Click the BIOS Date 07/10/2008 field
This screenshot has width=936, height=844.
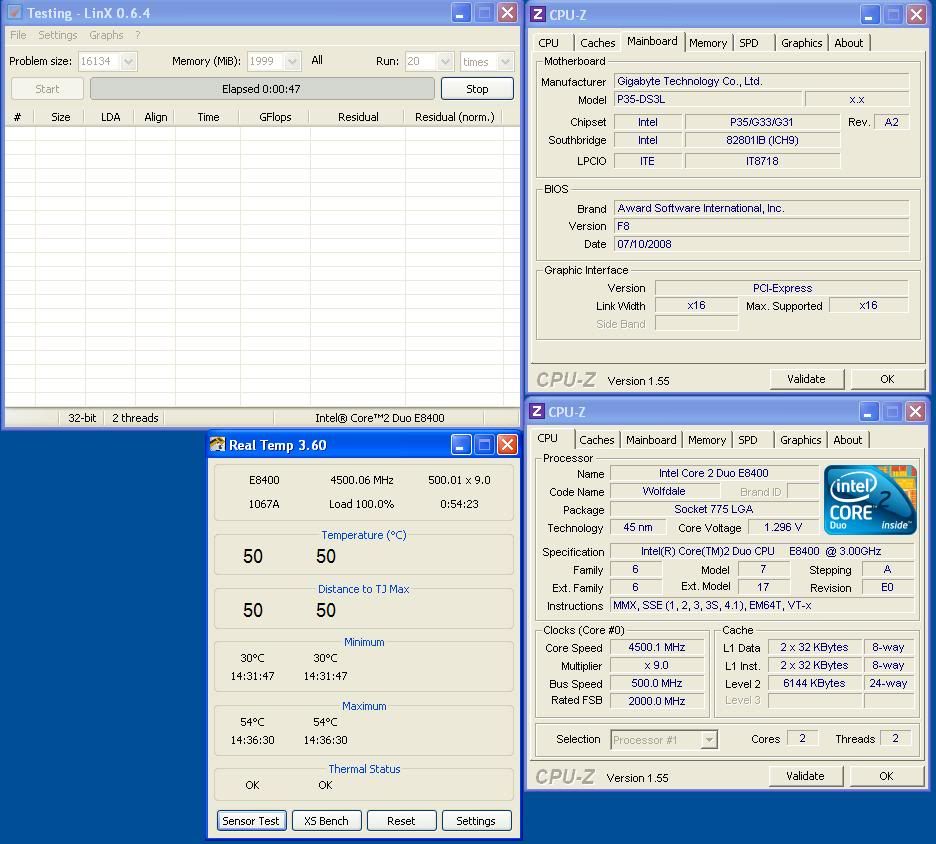pyautogui.click(x=761, y=244)
